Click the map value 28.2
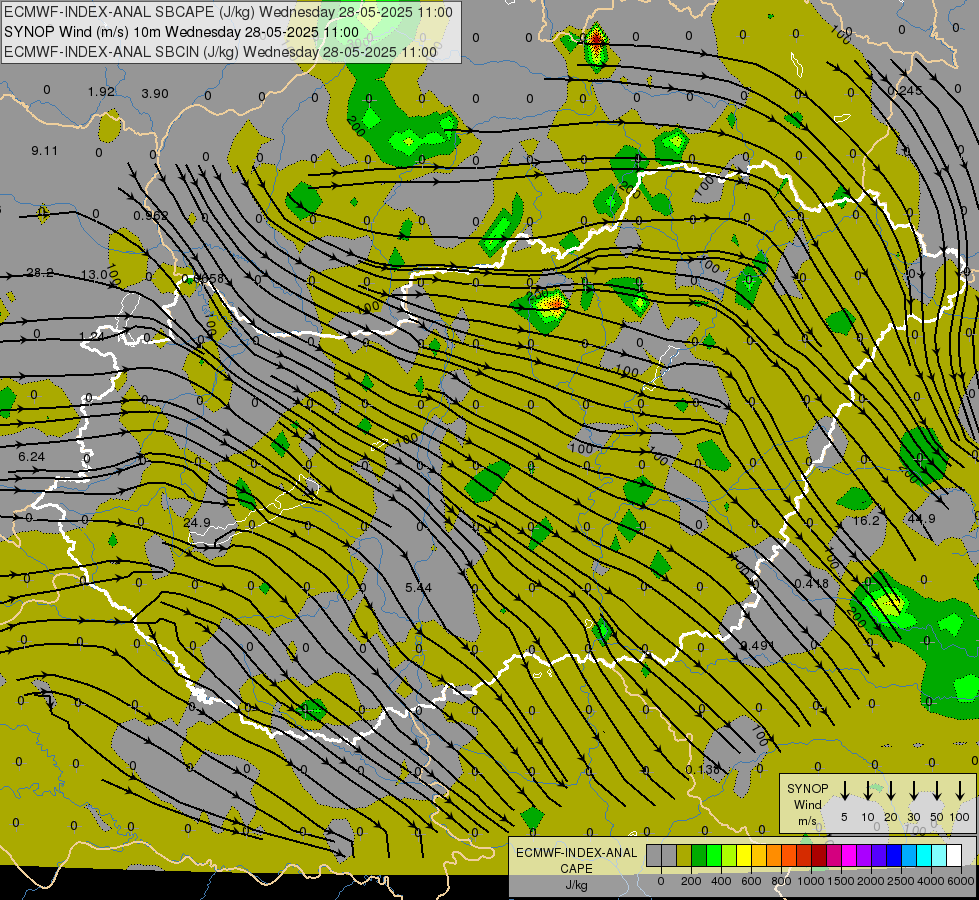The height and width of the screenshot is (900, 979). point(40,272)
